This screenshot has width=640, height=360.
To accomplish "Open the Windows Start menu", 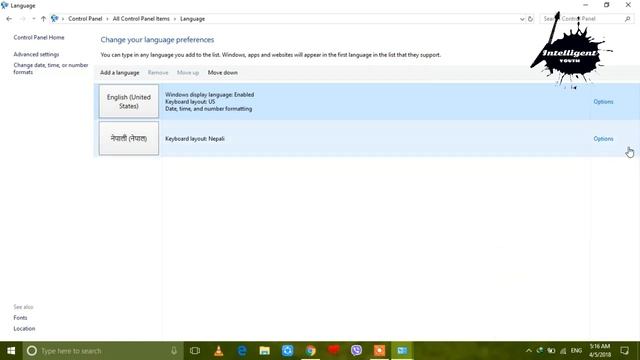I will 11,351.
